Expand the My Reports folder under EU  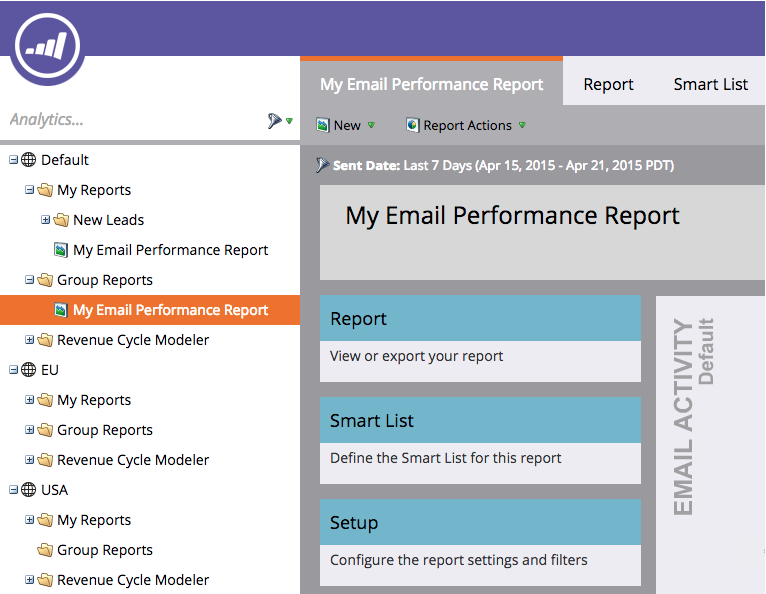pyautogui.click(x=29, y=400)
